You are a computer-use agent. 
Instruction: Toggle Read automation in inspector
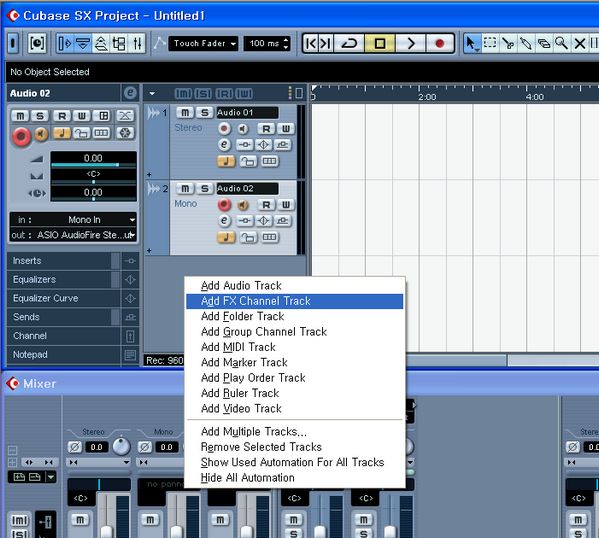coord(62,115)
